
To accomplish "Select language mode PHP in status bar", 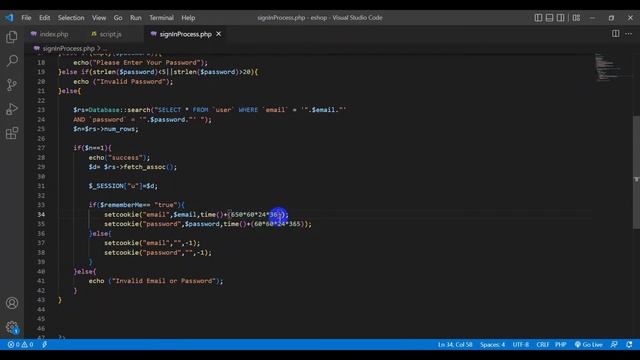I will (x=561, y=344).
